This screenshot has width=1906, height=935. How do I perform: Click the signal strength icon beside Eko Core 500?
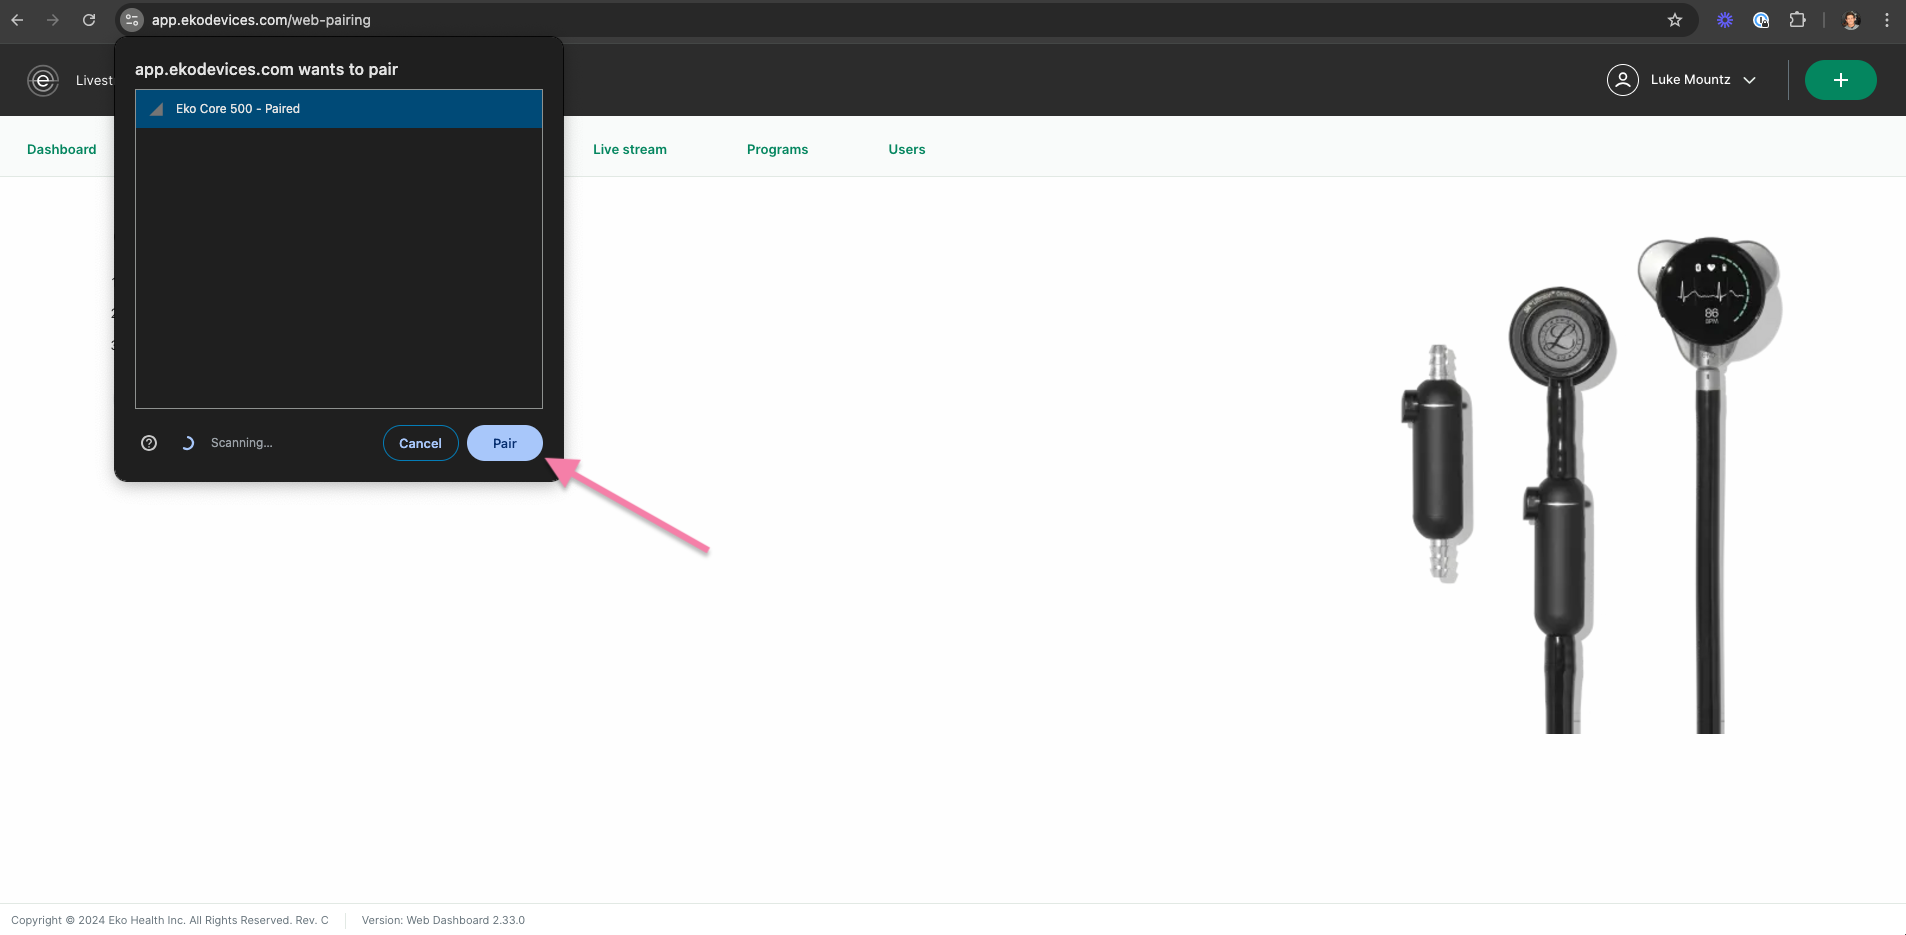click(156, 109)
